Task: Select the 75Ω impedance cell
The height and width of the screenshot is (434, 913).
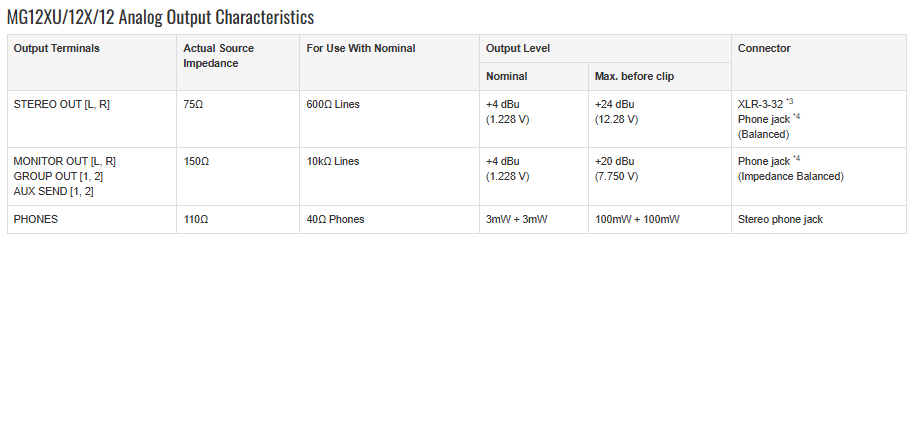Action: pyautogui.click(x=238, y=119)
